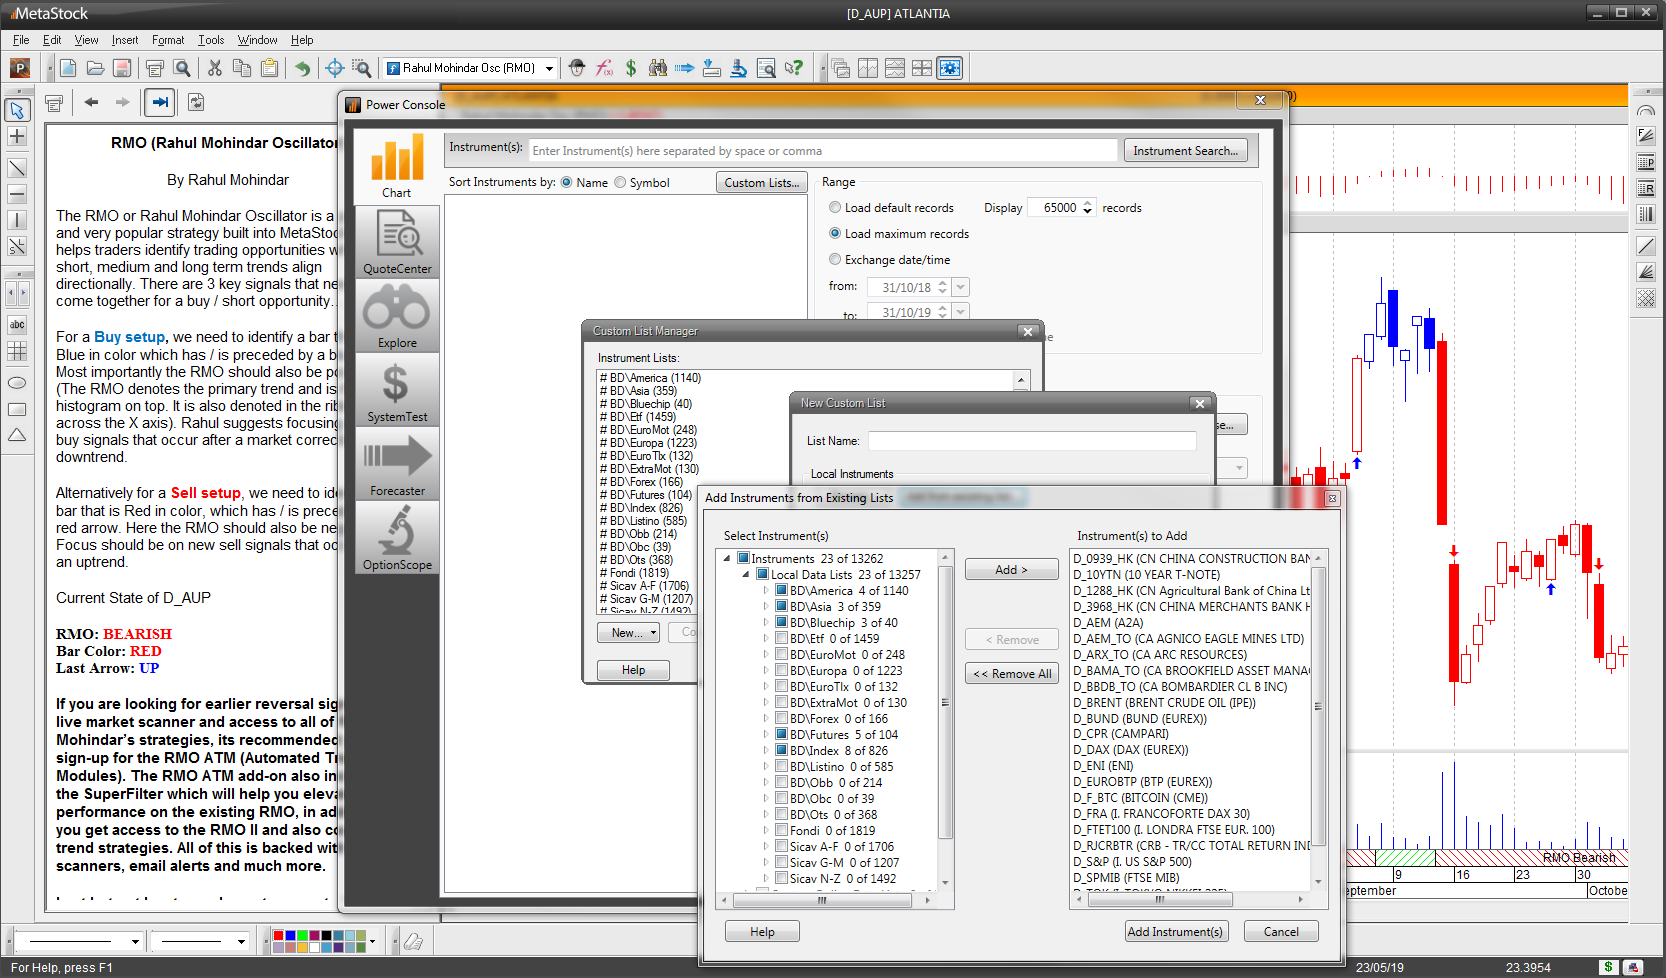The width and height of the screenshot is (1666, 978).
Task: Open the Edit menu
Action: coord(52,40)
